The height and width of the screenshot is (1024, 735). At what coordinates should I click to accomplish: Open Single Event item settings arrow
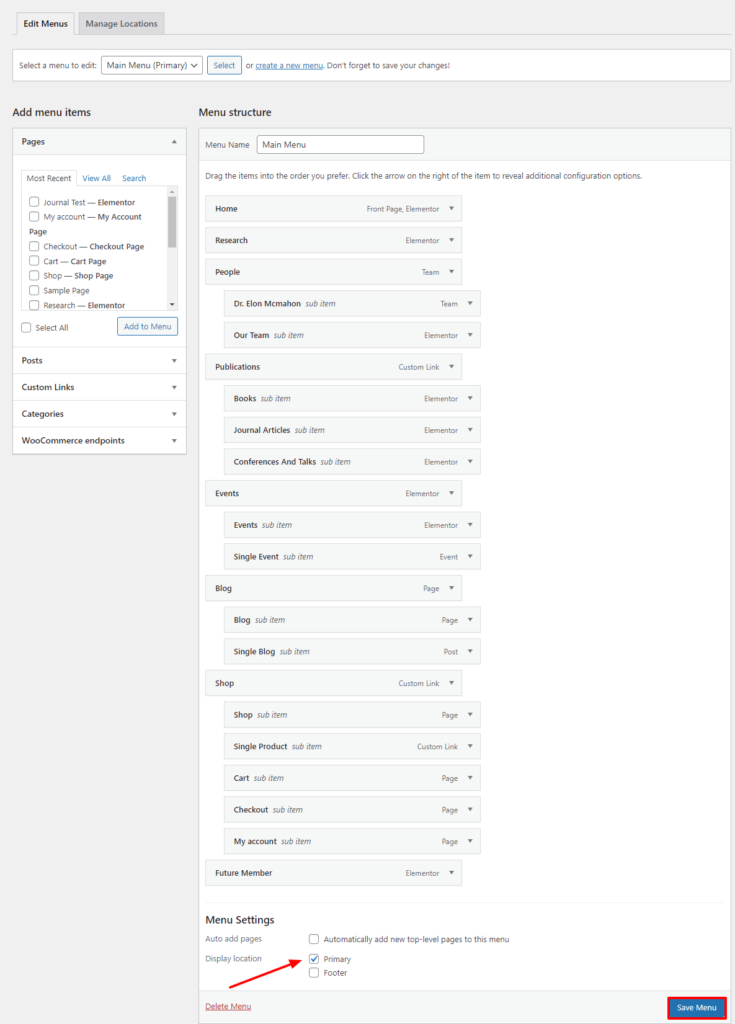(x=471, y=557)
